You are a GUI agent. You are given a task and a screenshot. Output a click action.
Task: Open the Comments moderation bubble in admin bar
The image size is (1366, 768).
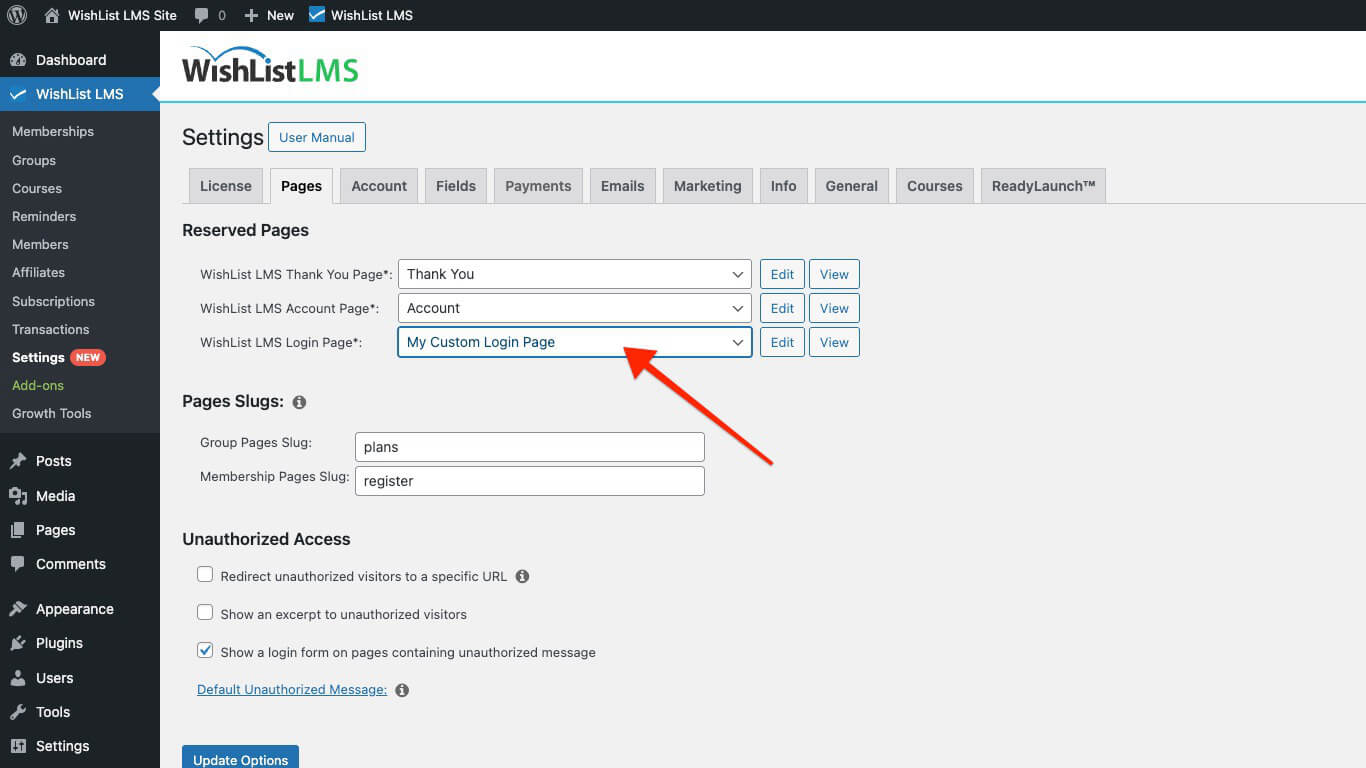click(x=204, y=15)
